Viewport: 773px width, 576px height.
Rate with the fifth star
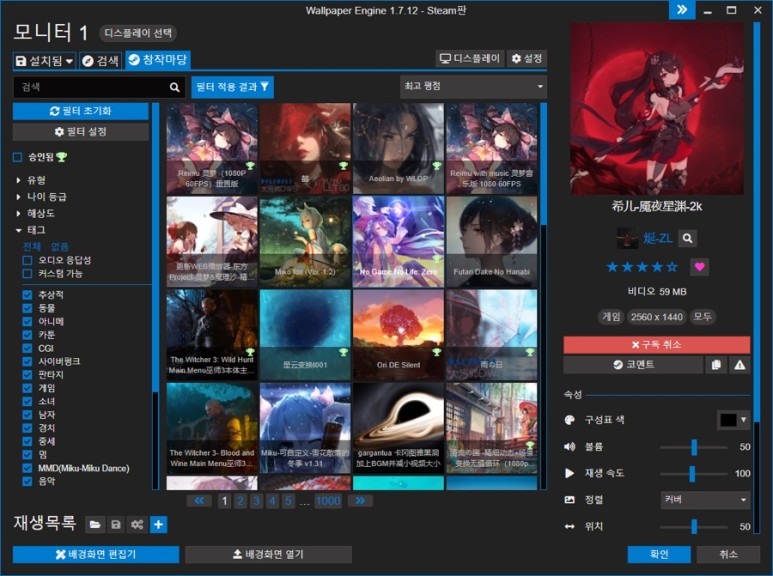tap(672, 267)
